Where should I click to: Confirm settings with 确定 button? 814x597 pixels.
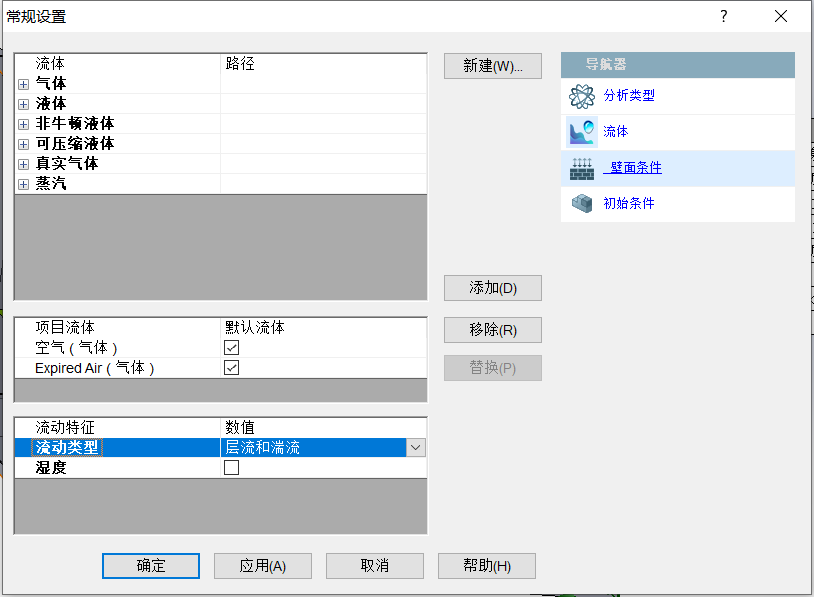click(x=150, y=565)
